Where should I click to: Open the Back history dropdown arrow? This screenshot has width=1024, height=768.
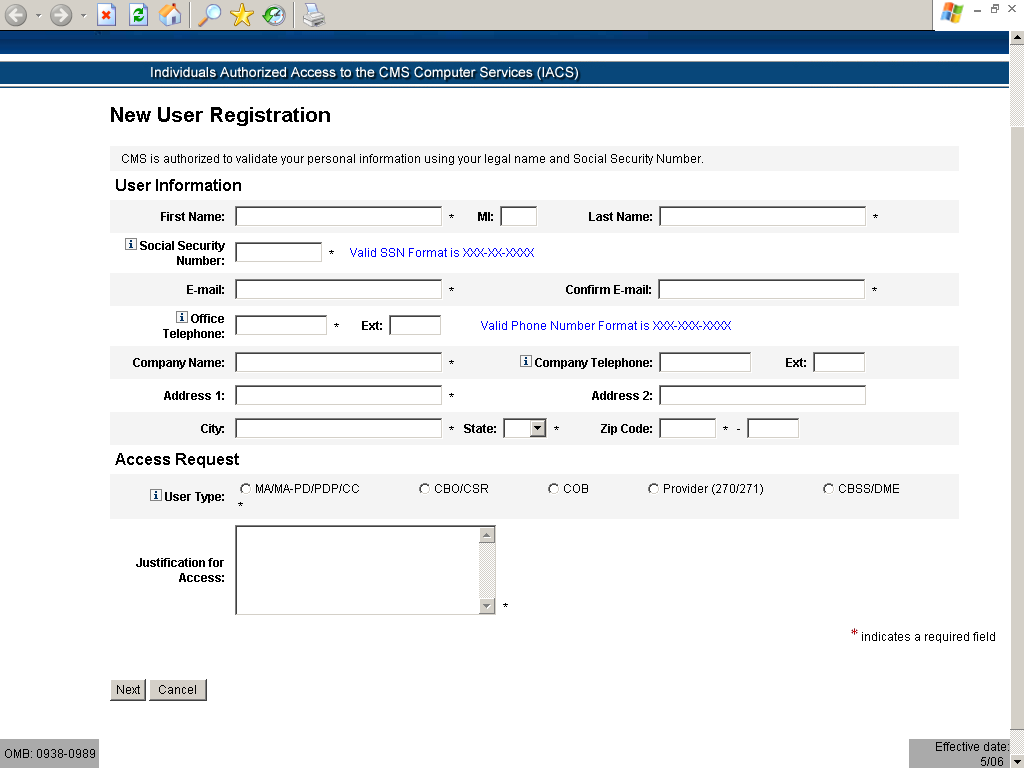click(38, 15)
